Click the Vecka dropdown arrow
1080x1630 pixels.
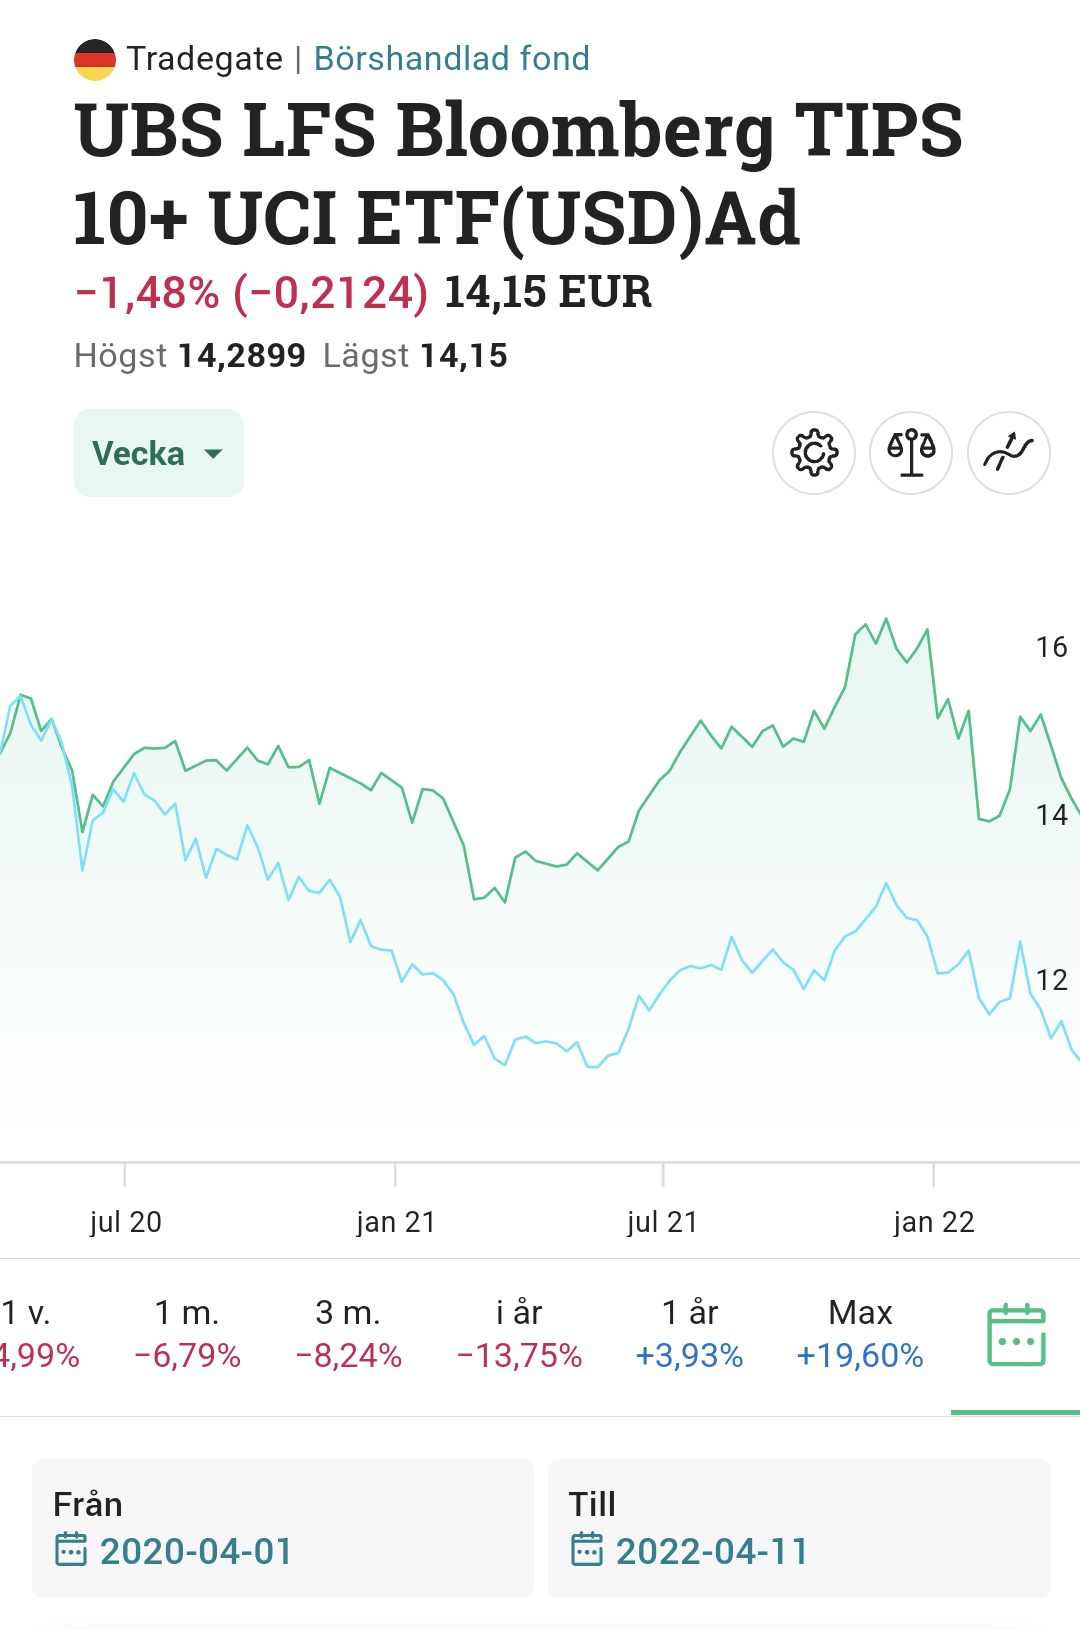pos(213,454)
